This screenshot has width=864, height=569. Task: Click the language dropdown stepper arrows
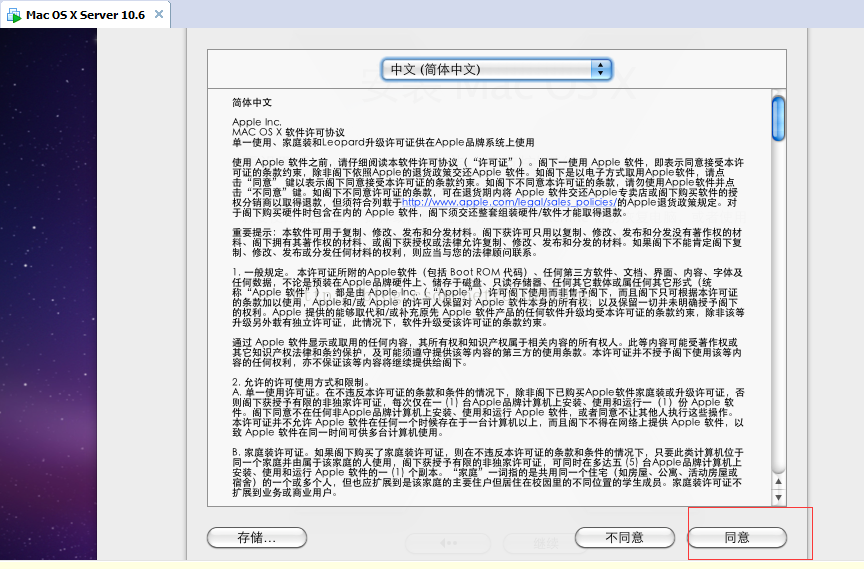click(x=601, y=69)
